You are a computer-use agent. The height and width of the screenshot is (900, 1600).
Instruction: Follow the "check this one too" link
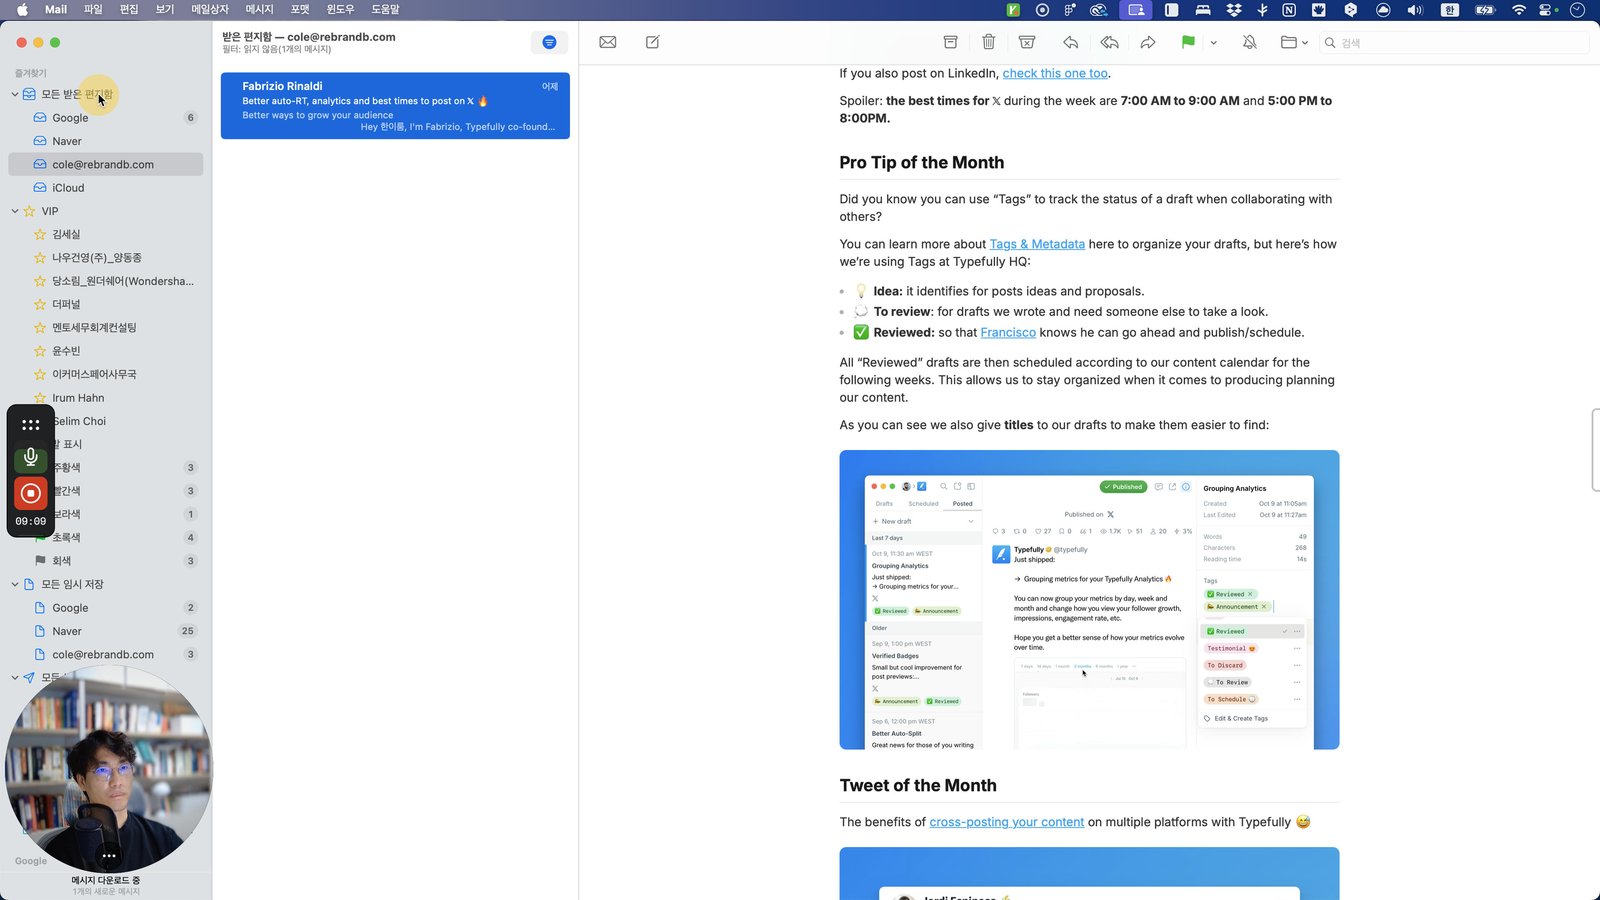1055,73
